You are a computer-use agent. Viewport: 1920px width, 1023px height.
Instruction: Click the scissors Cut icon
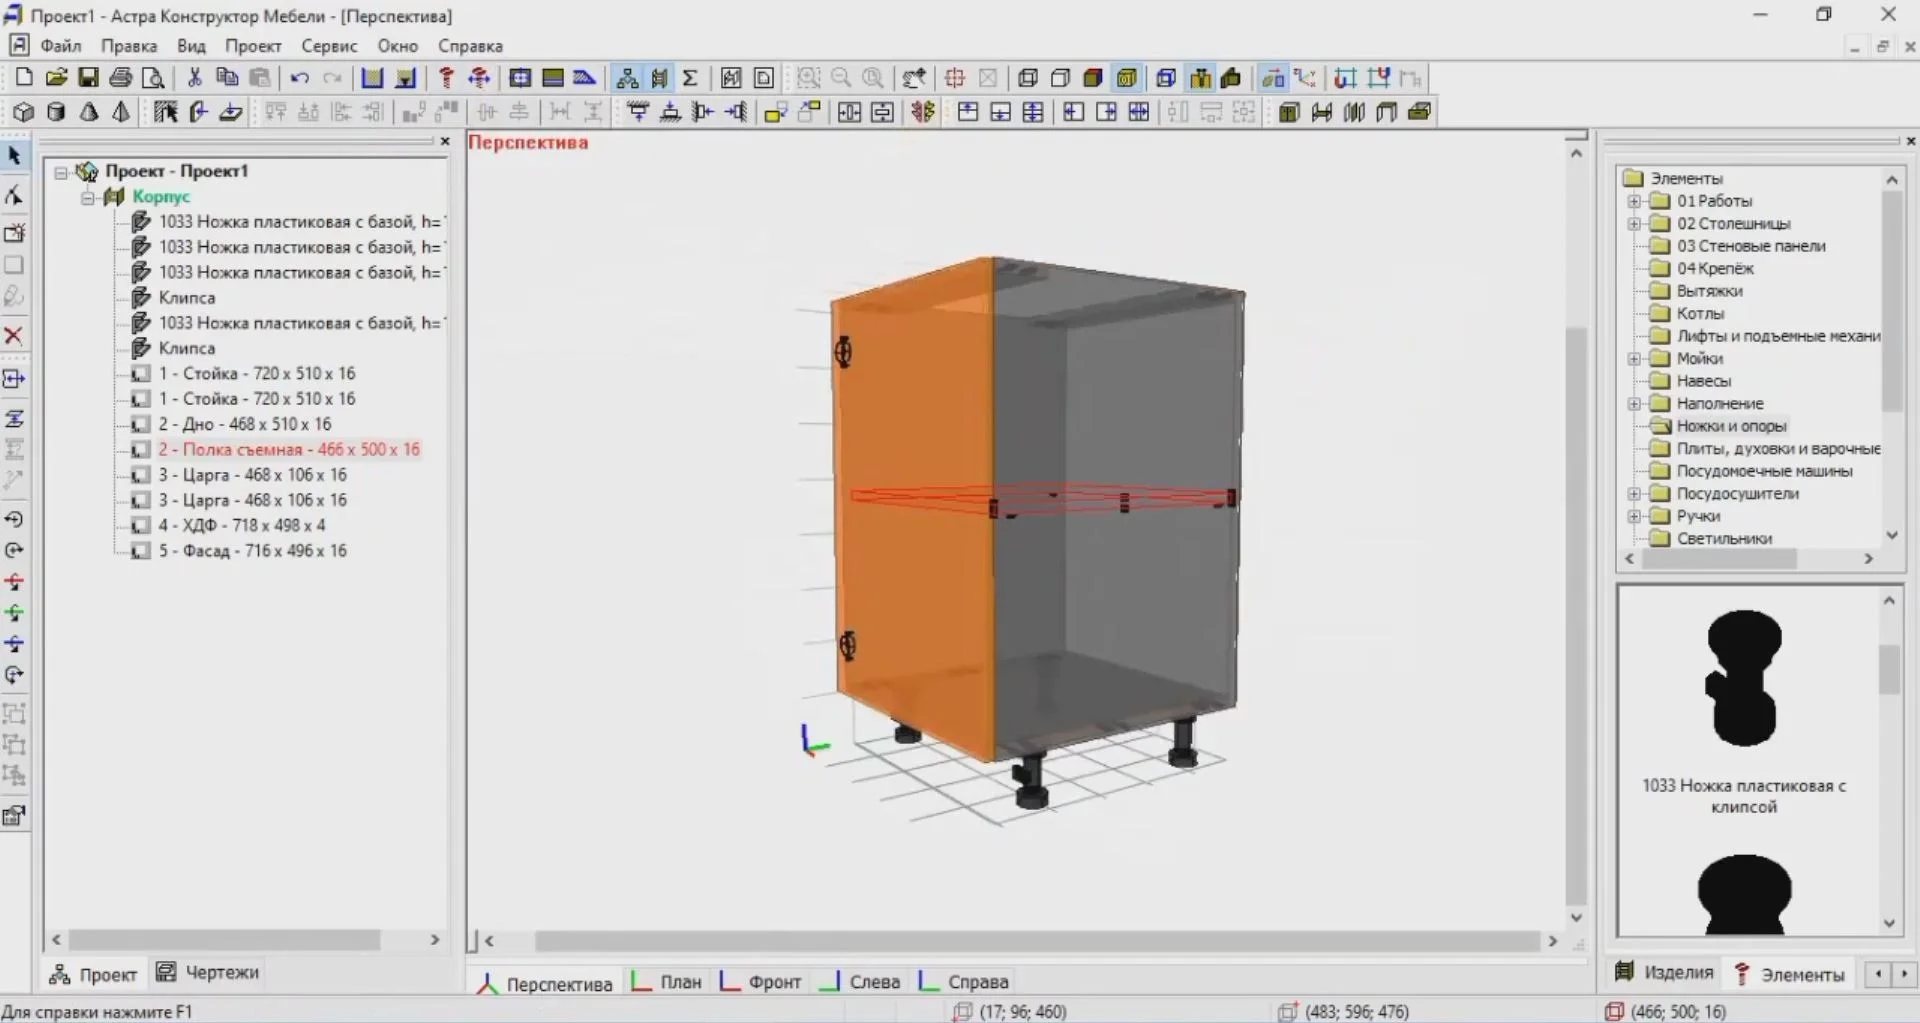195,78
